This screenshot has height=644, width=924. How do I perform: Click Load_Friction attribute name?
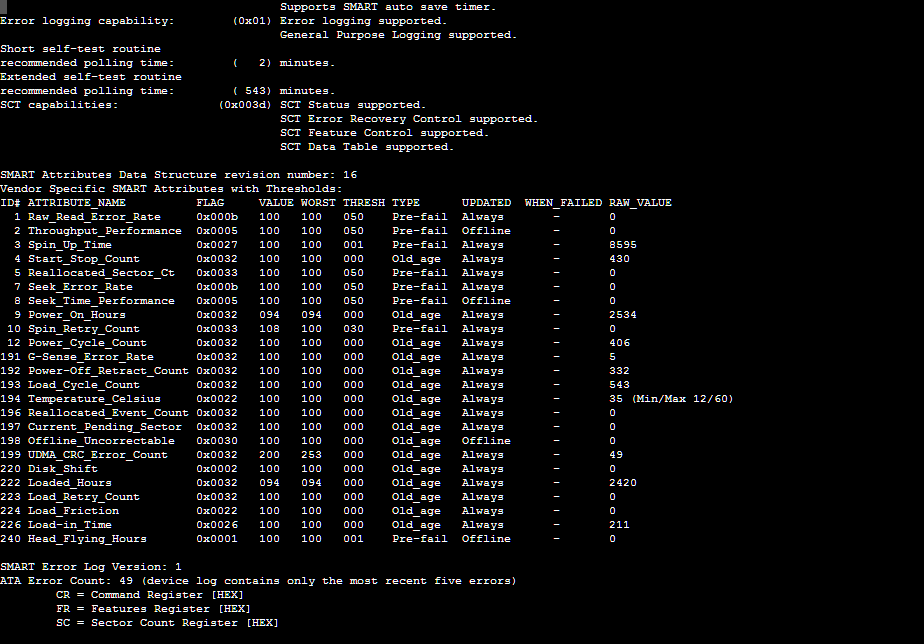(x=73, y=511)
